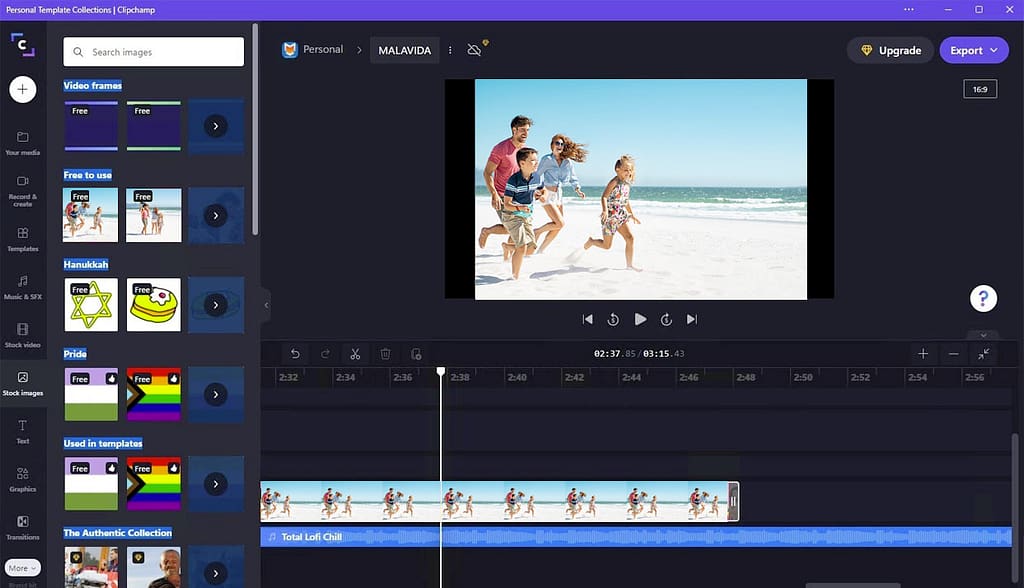Open the project options three-dot menu
Viewport: 1024px width, 588px height.
click(450, 49)
